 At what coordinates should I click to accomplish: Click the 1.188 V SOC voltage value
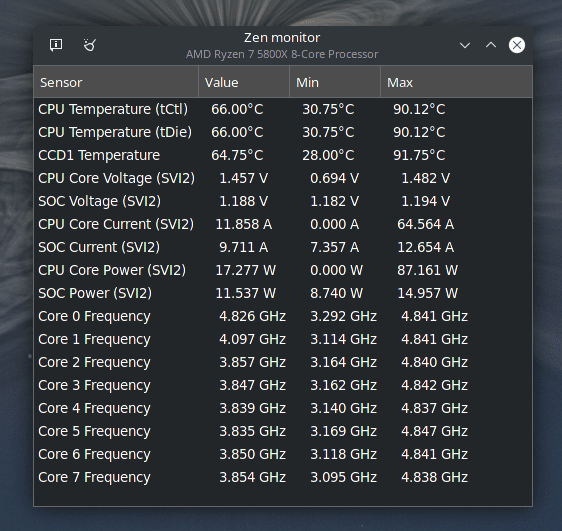point(244,201)
